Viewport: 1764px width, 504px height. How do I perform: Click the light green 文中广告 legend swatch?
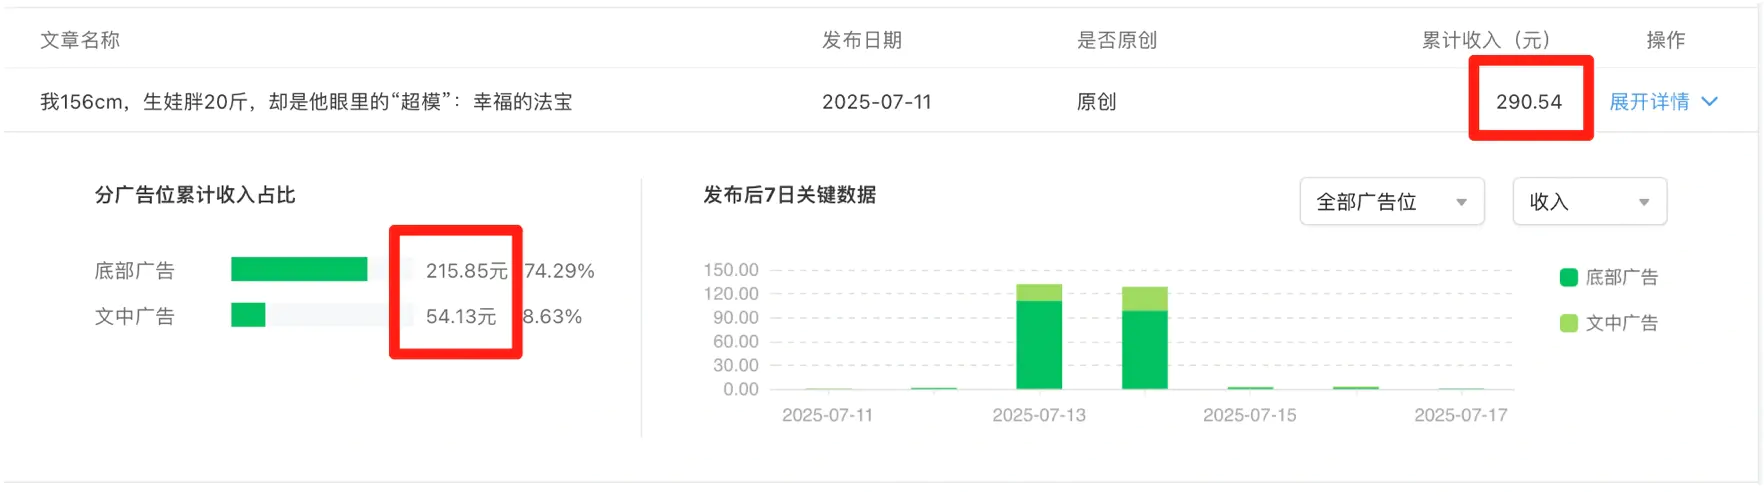tap(1568, 323)
